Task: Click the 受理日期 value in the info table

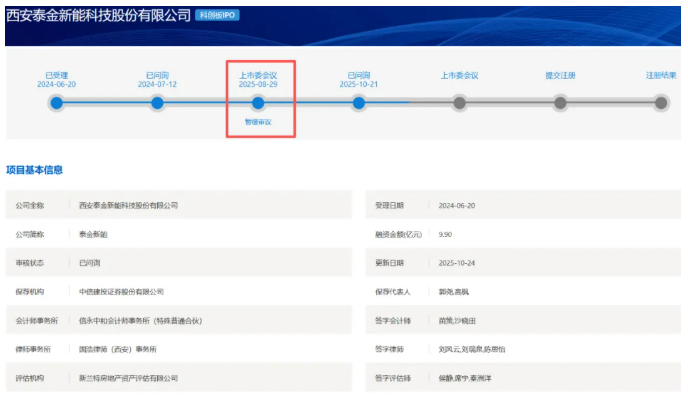Action: click(x=459, y=205)
